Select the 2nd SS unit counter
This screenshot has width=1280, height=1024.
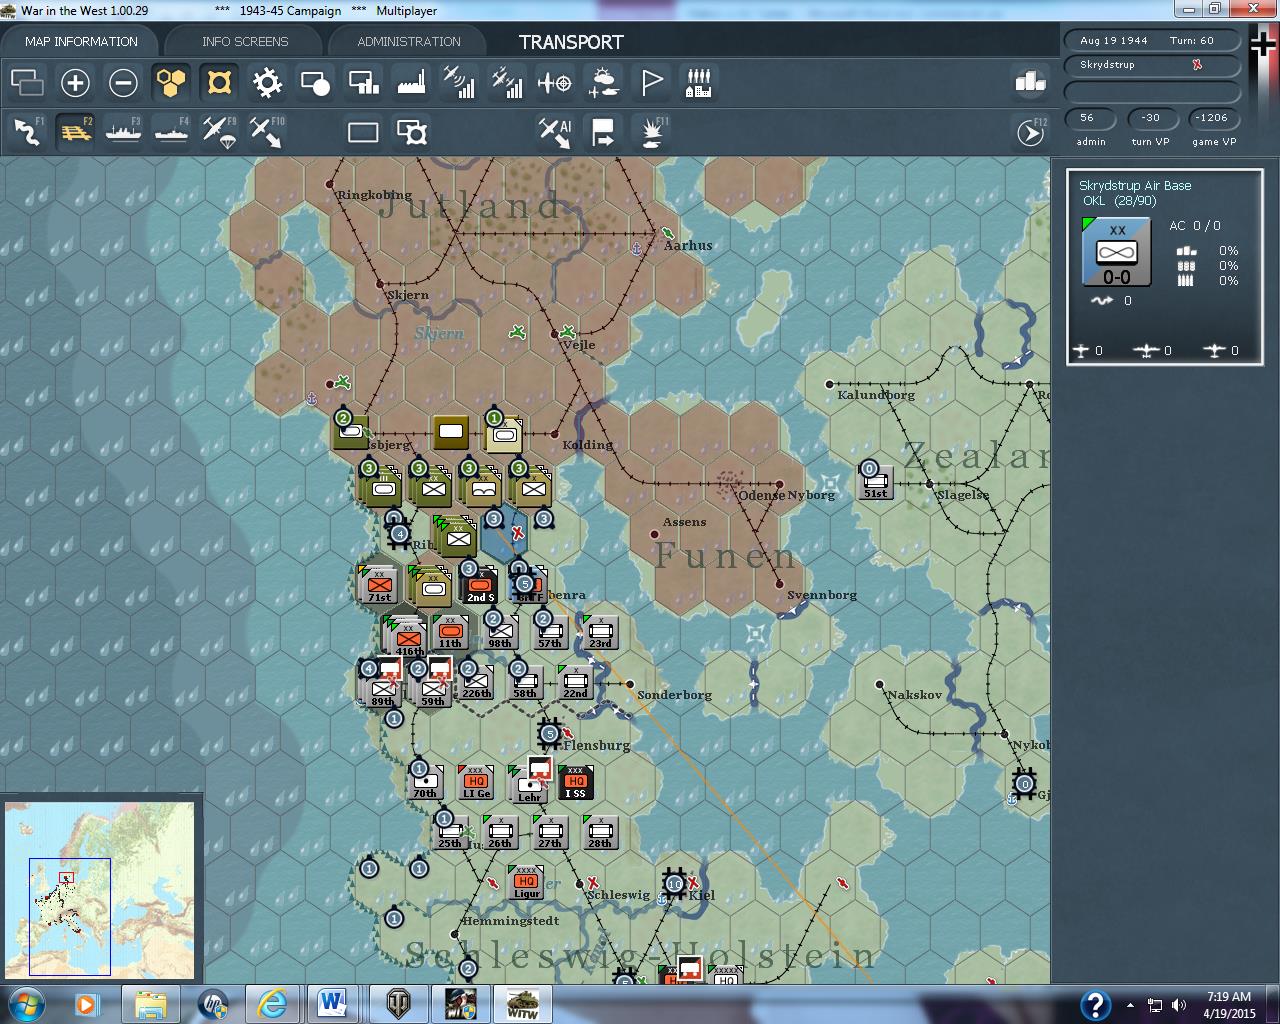[x=480, y=584]
